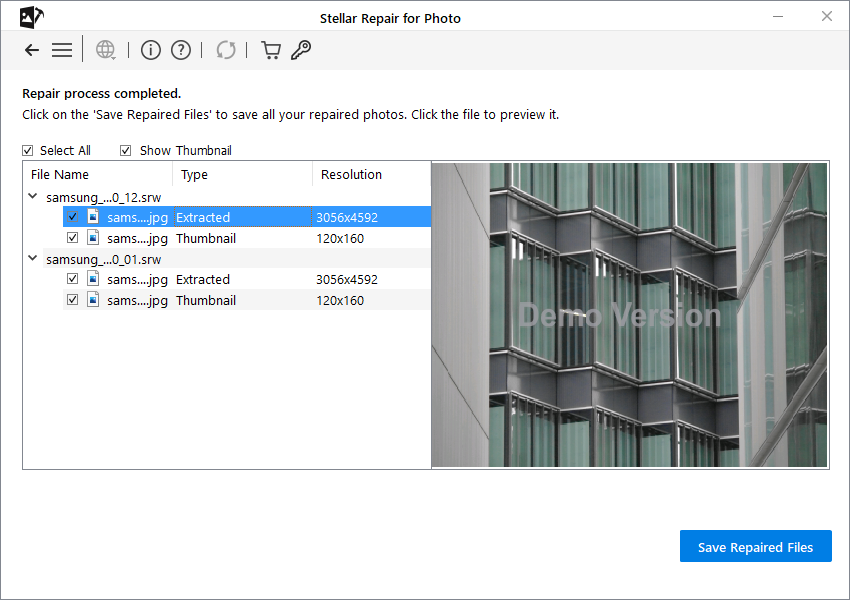Screen dimensions: 850x600
Task: Click the refresh update icon
Action: click(x=226, y=50)
